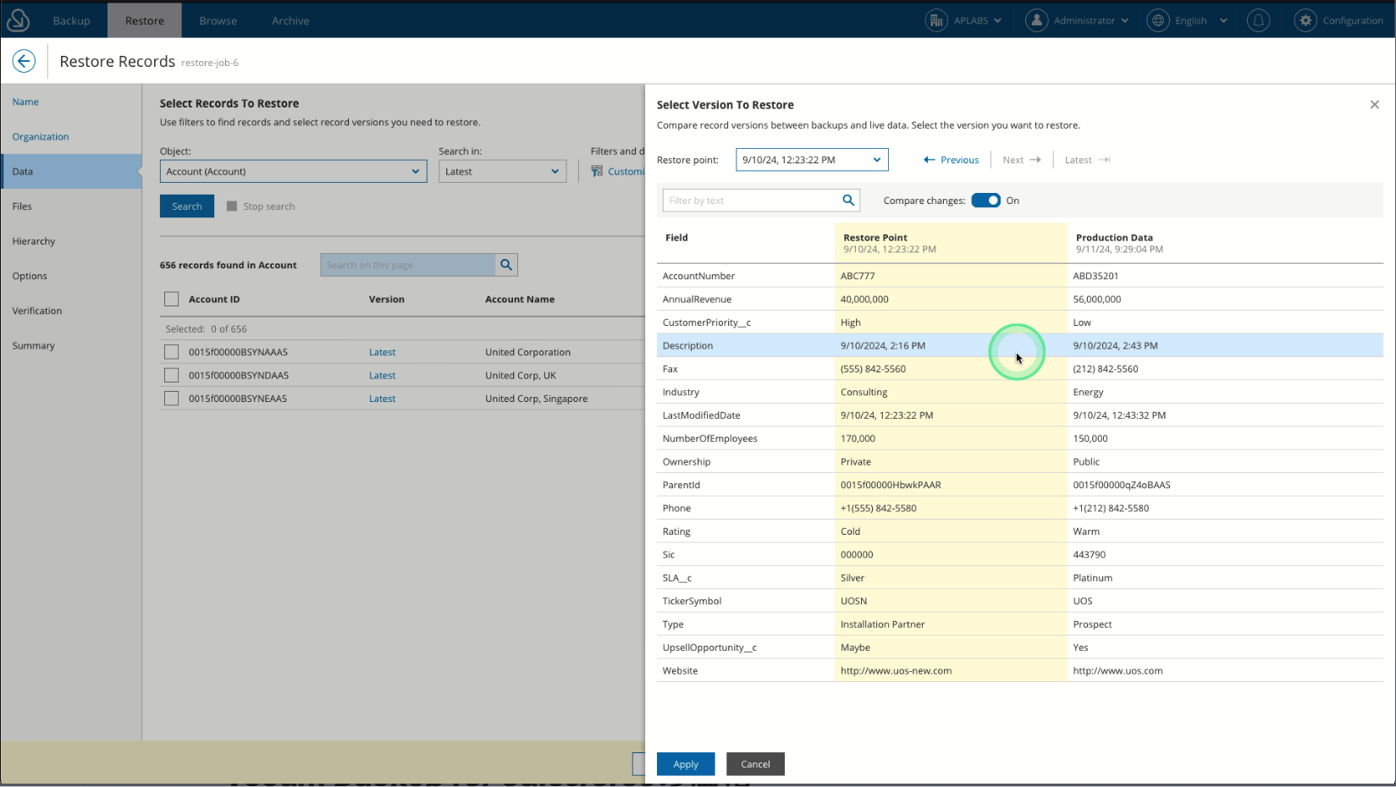This screenshot has height=787, width=1396.
Task: Click the APLABS organization building icon
Action: coord(937,19)
